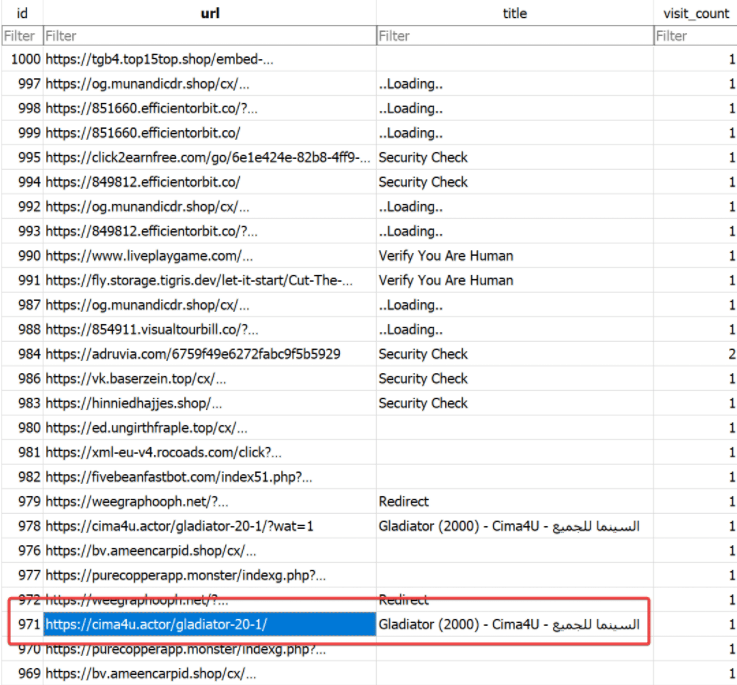Select URL cell in row 993
Screen dimensions: 737x685
(210, 231)
